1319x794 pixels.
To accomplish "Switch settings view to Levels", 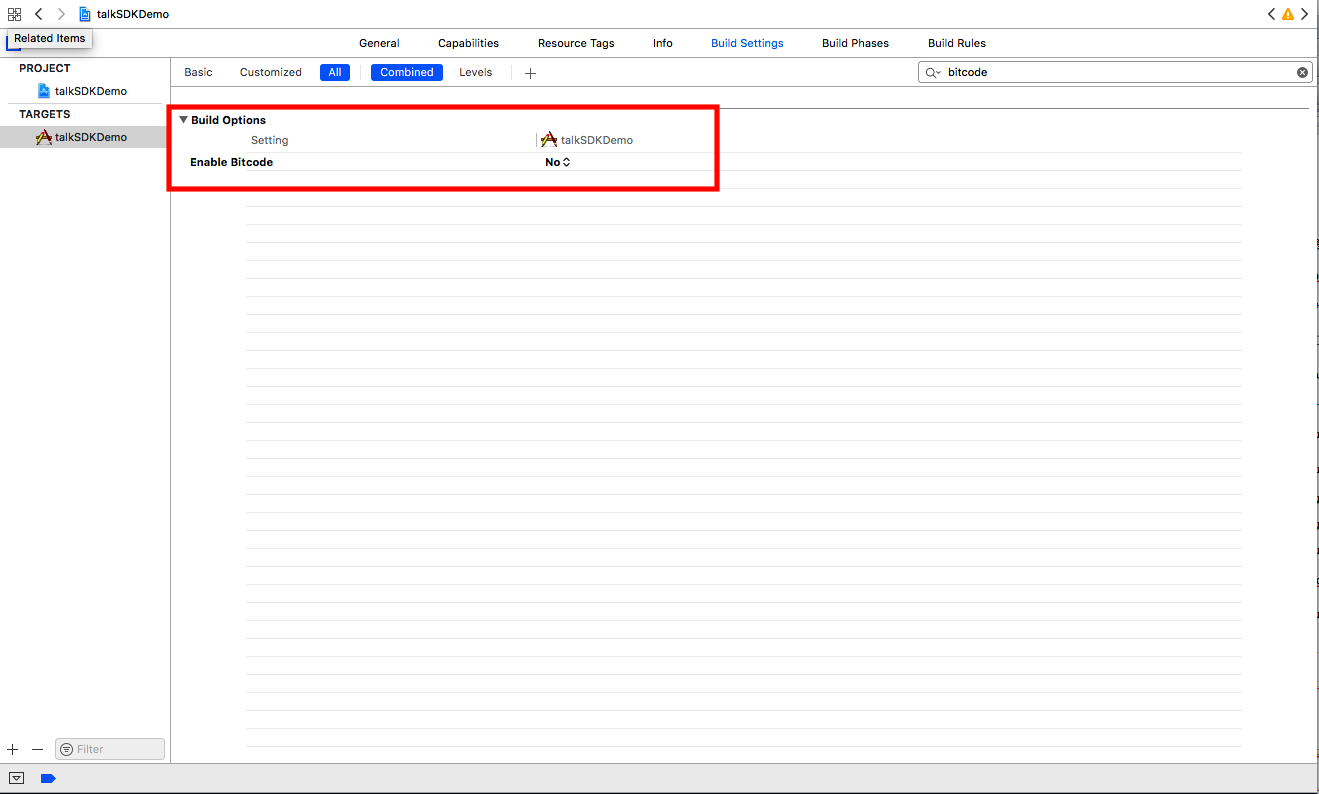I will [475, 72].
